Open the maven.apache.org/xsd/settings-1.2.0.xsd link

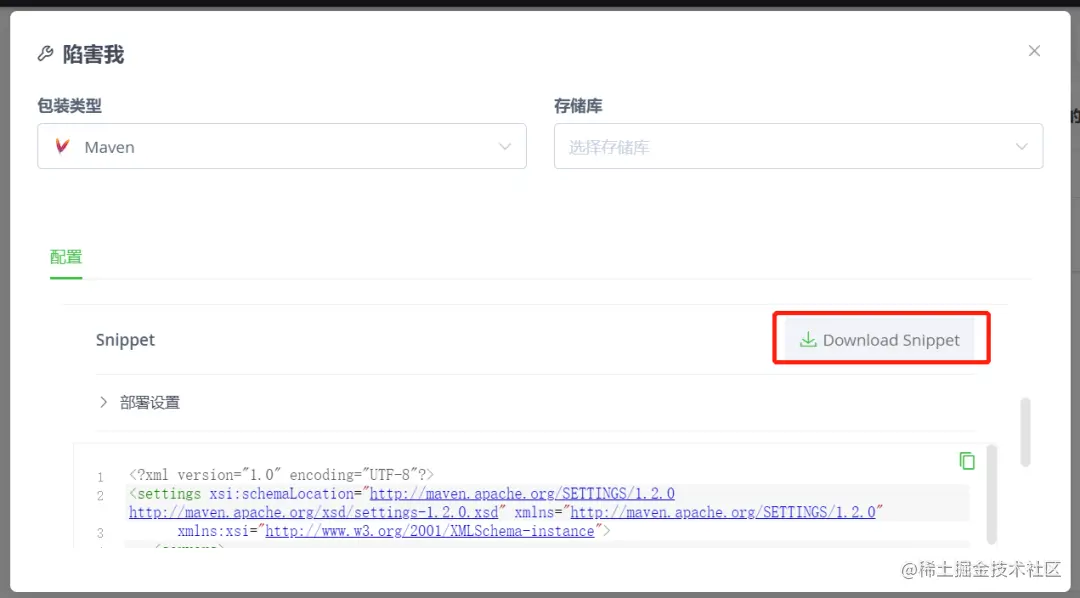tap(313, 513)
